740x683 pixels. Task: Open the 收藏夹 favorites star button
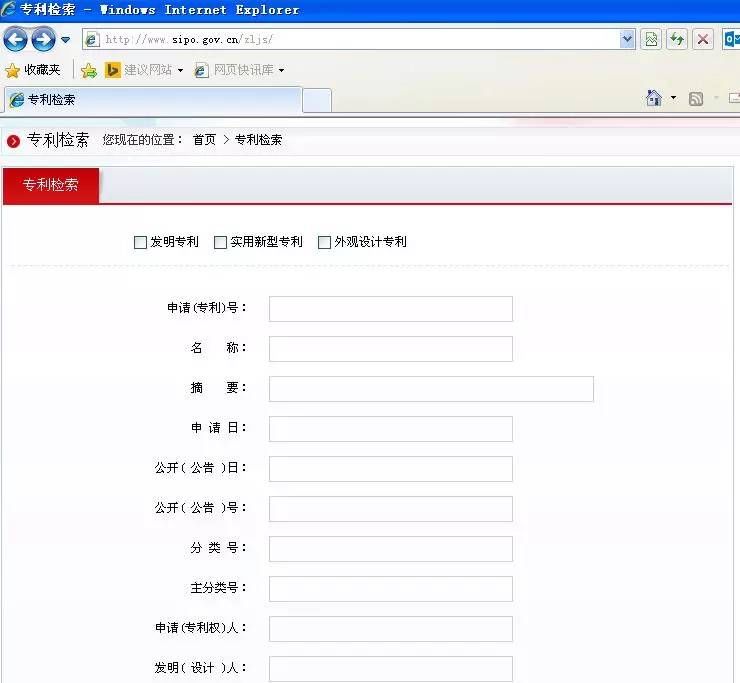33,70
